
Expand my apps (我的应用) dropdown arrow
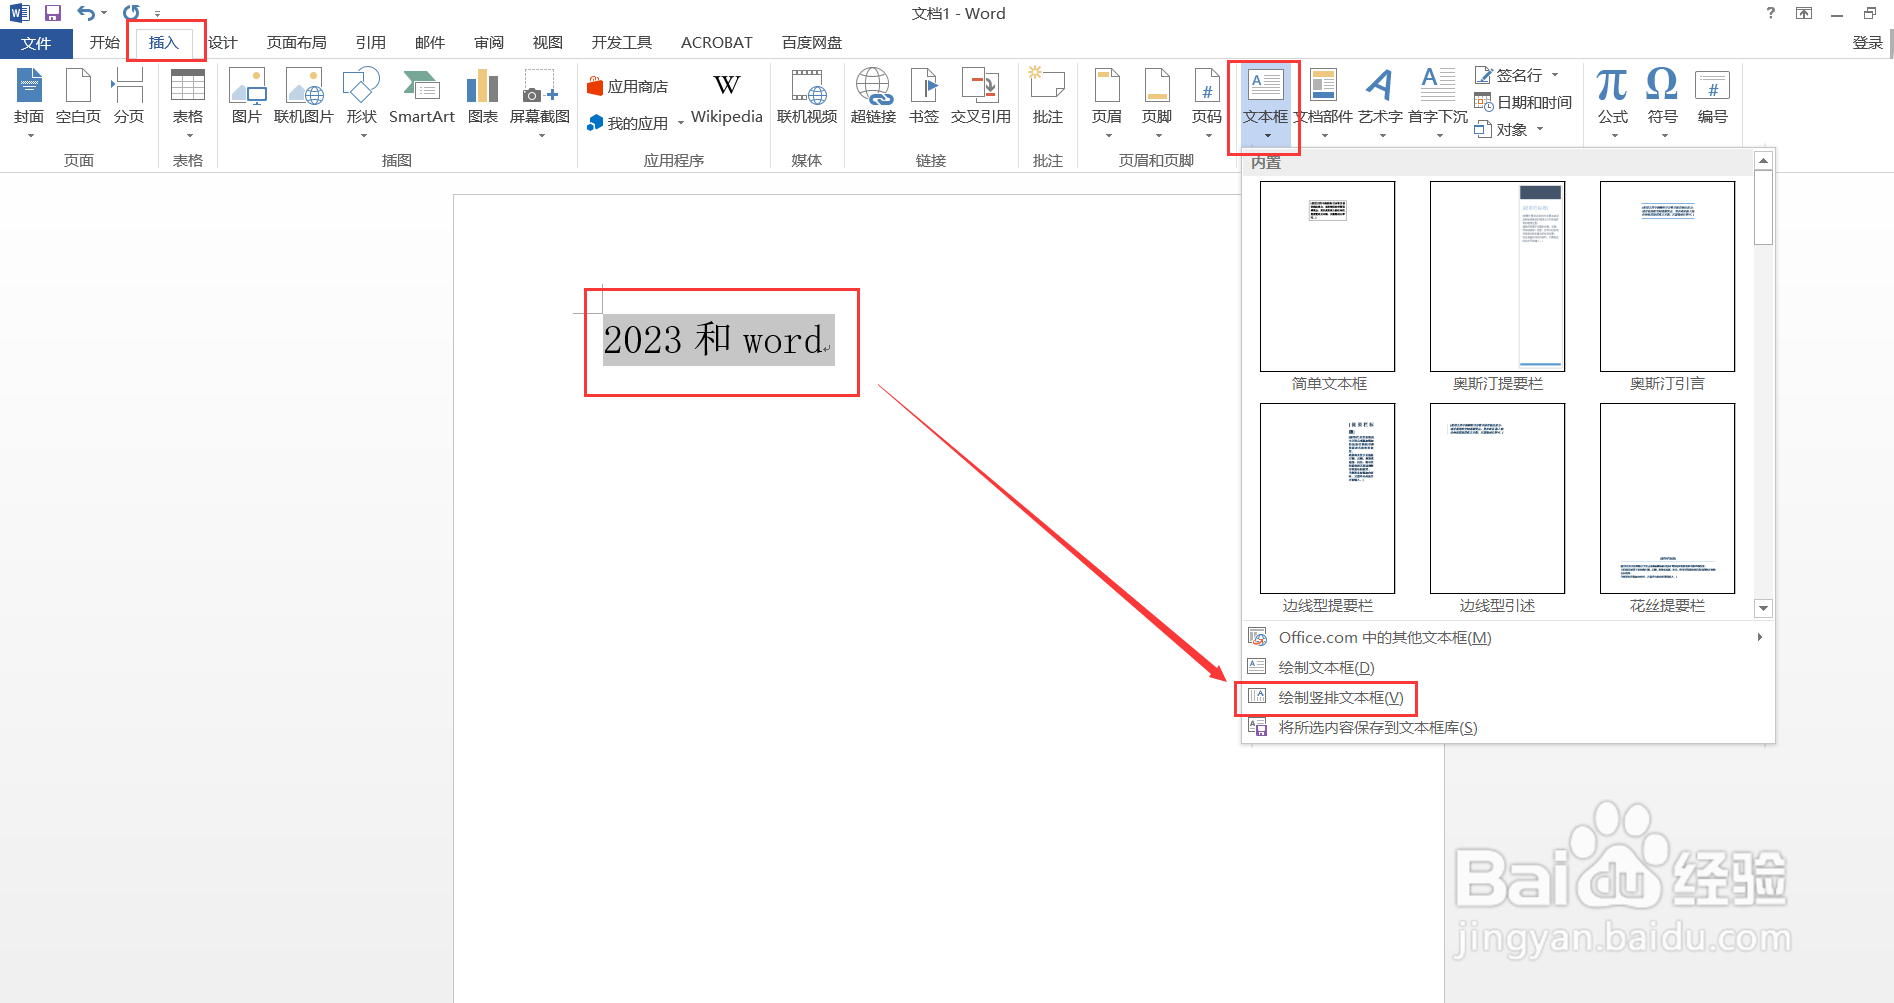(681, 123)
